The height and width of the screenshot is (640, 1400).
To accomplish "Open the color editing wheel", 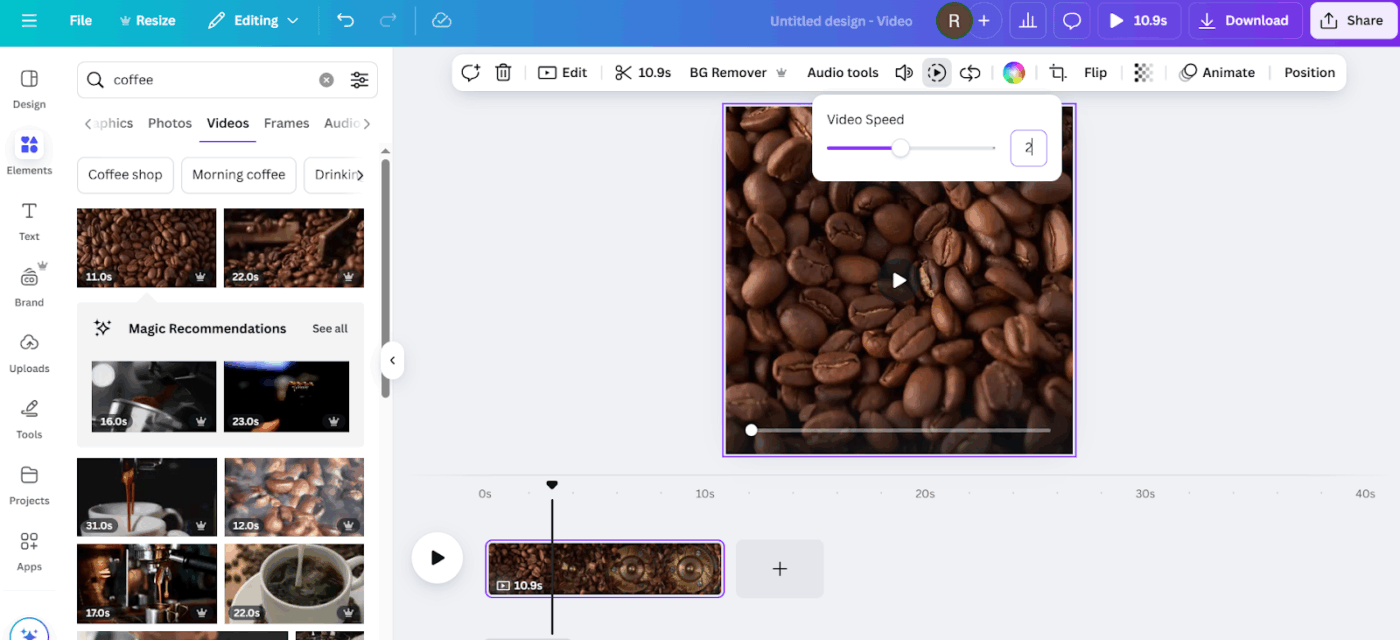I will tap(1013, 72).
